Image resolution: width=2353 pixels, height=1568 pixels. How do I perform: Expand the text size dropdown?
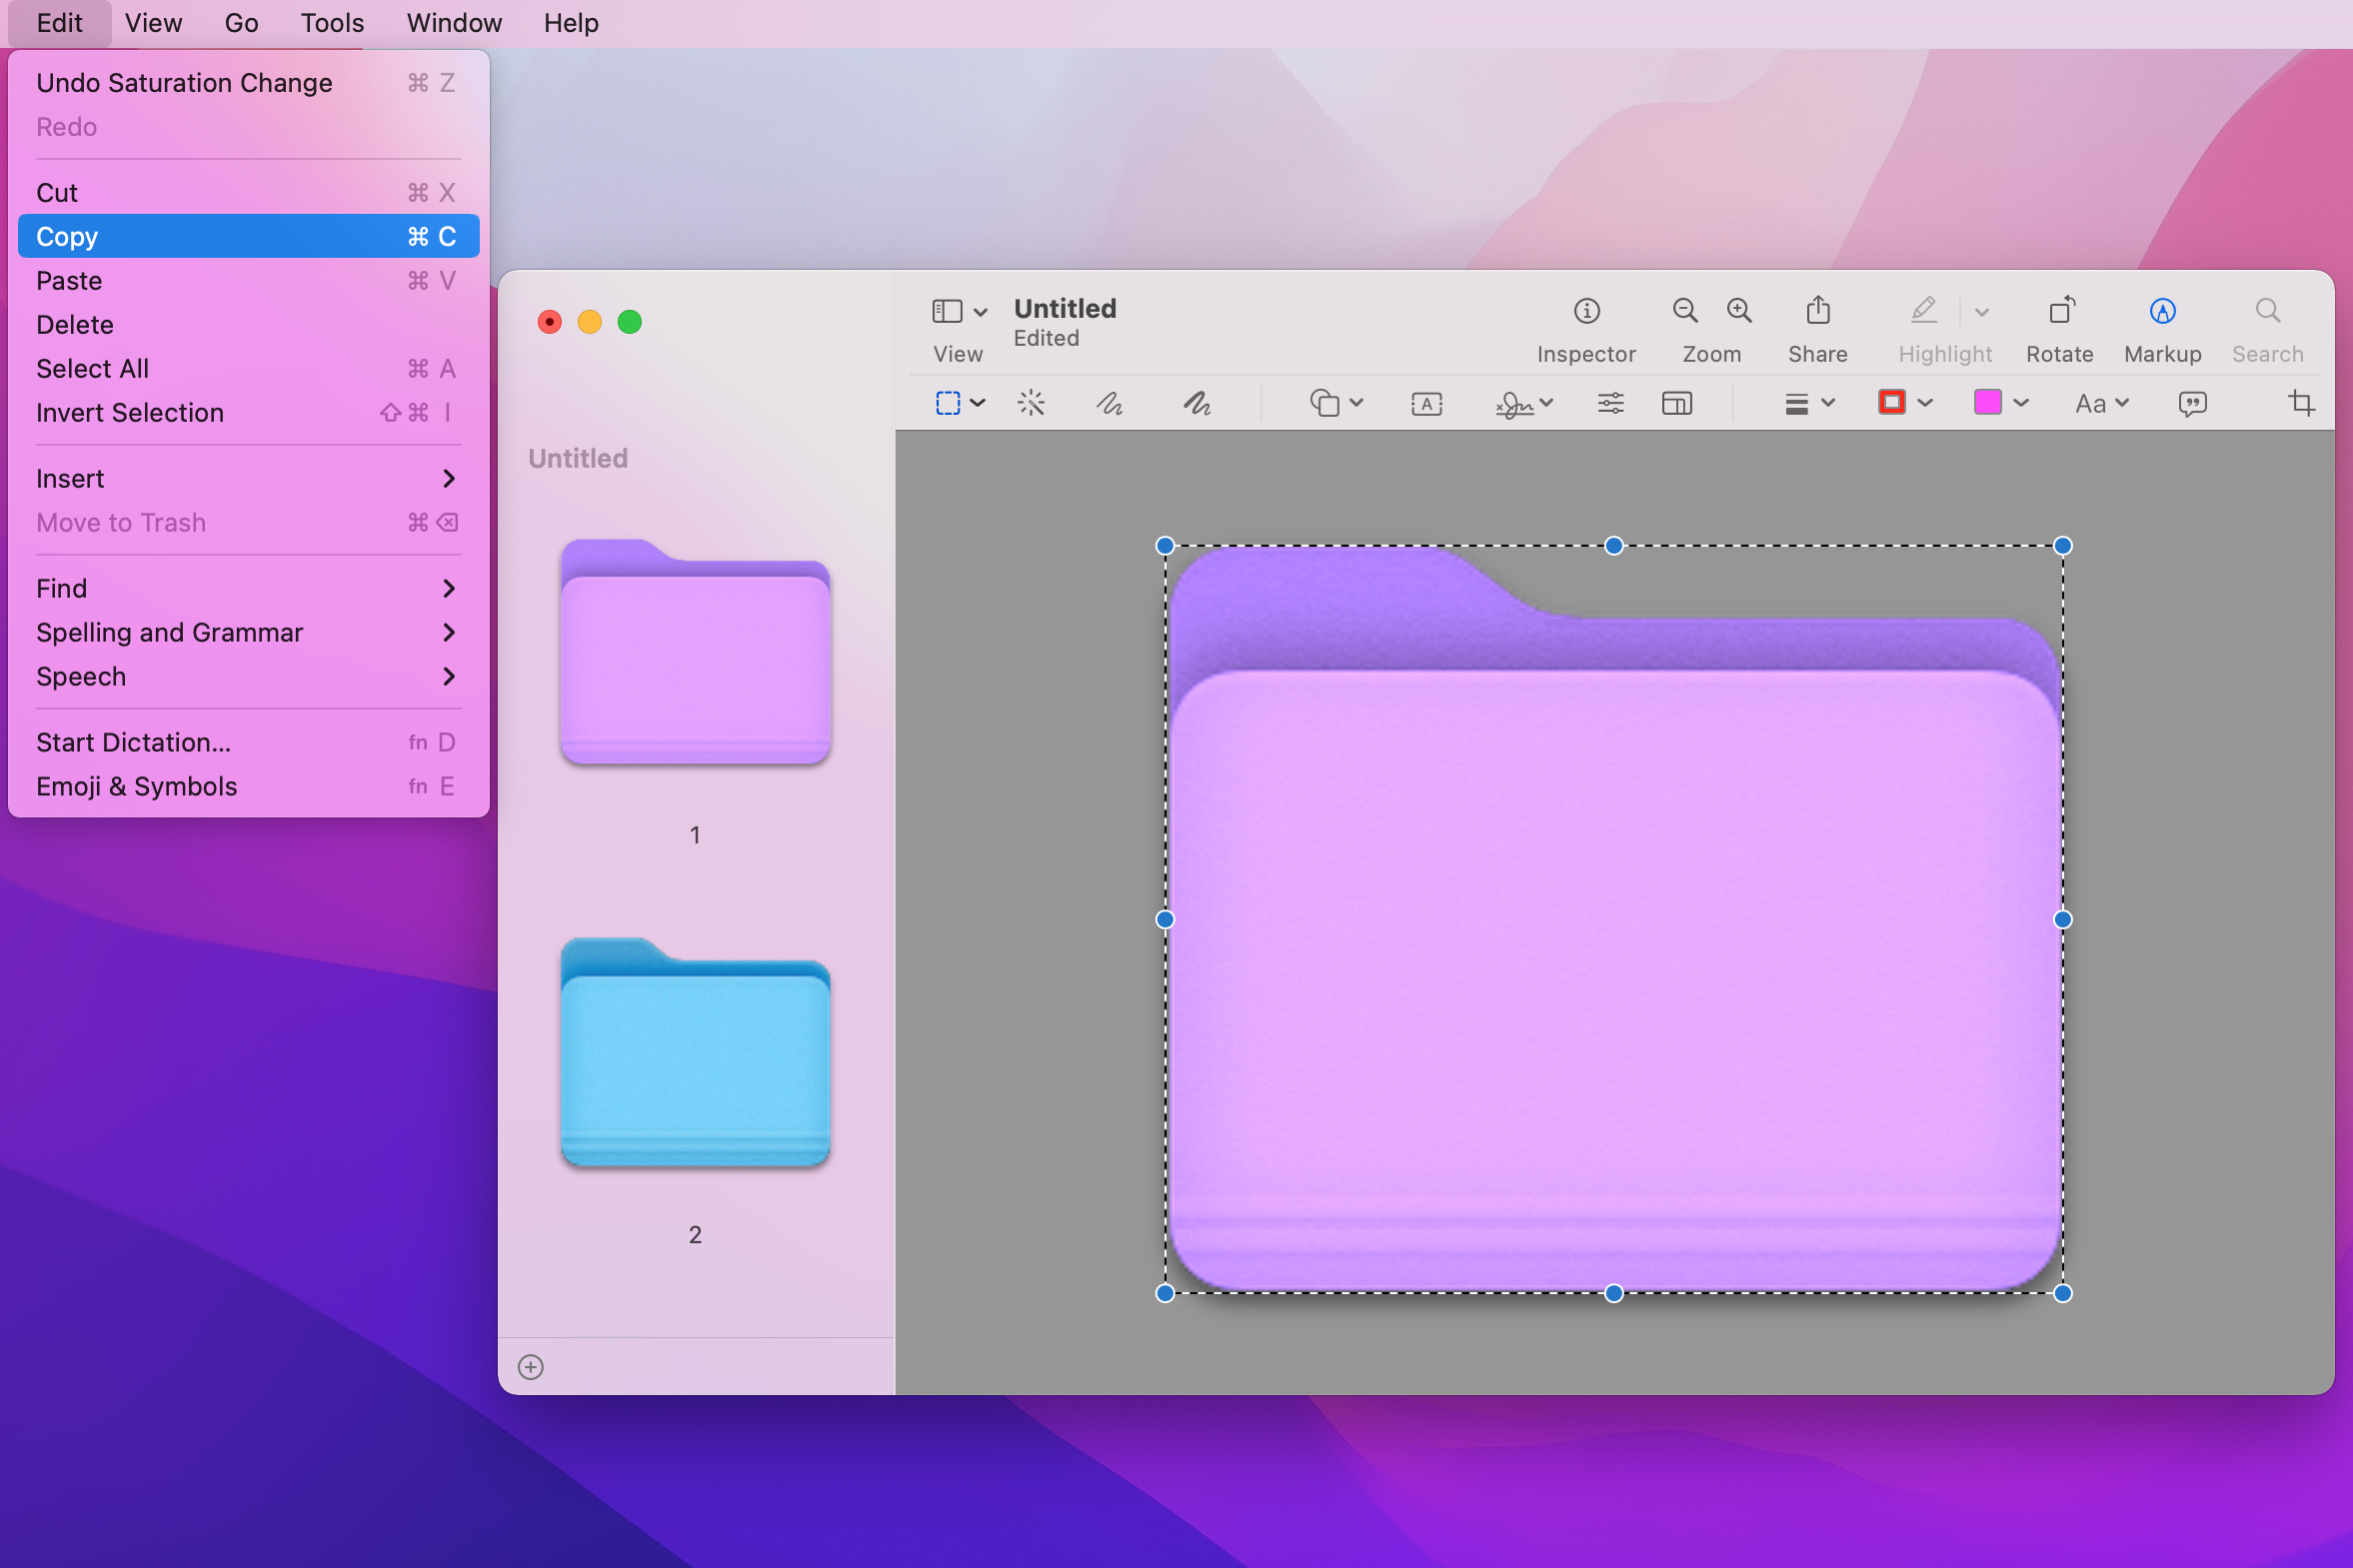point(2099,406)
